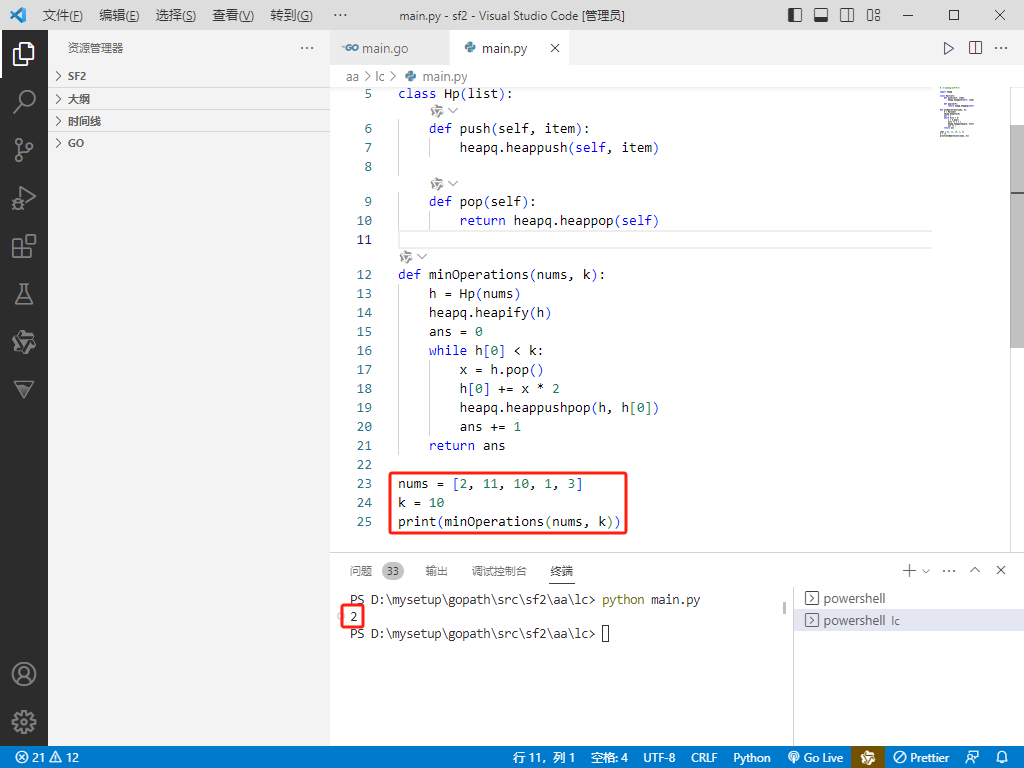1024x768 pixels.
Task: Split the editor to the right
Action: pyautogui.click(x=975, y=48)
